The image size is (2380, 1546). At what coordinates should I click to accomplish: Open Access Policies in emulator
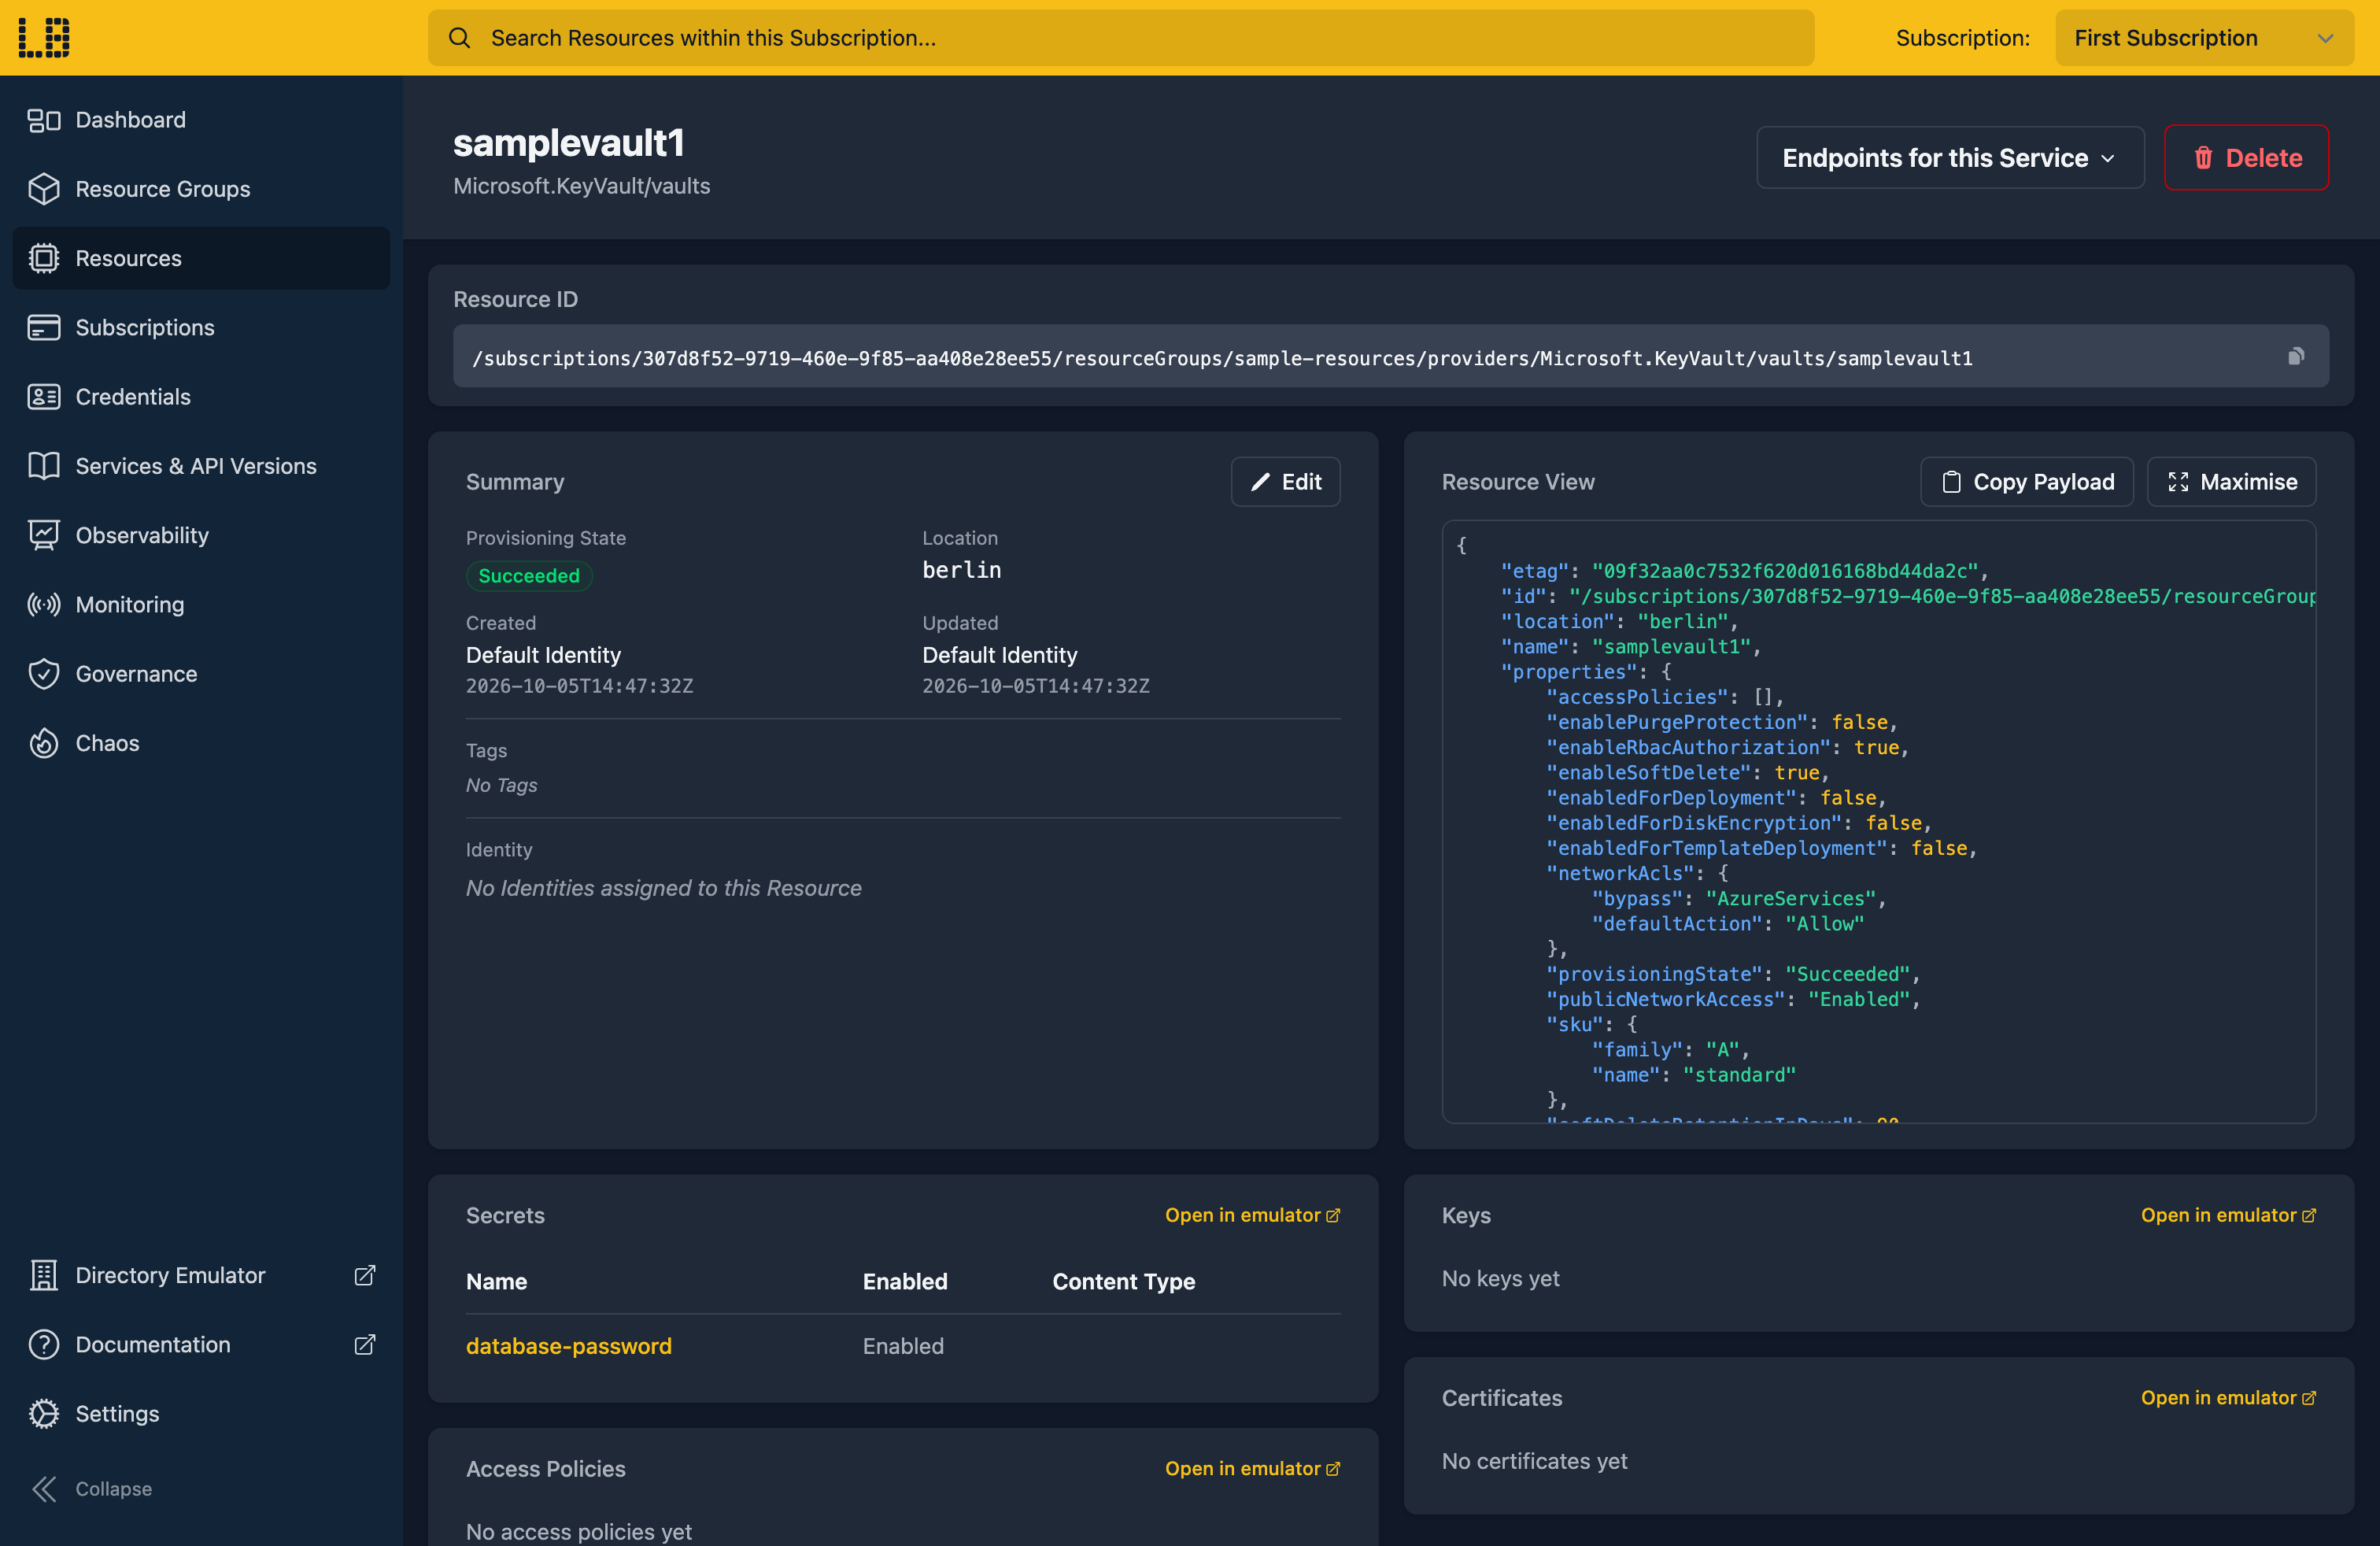tap(1252, 1468)
